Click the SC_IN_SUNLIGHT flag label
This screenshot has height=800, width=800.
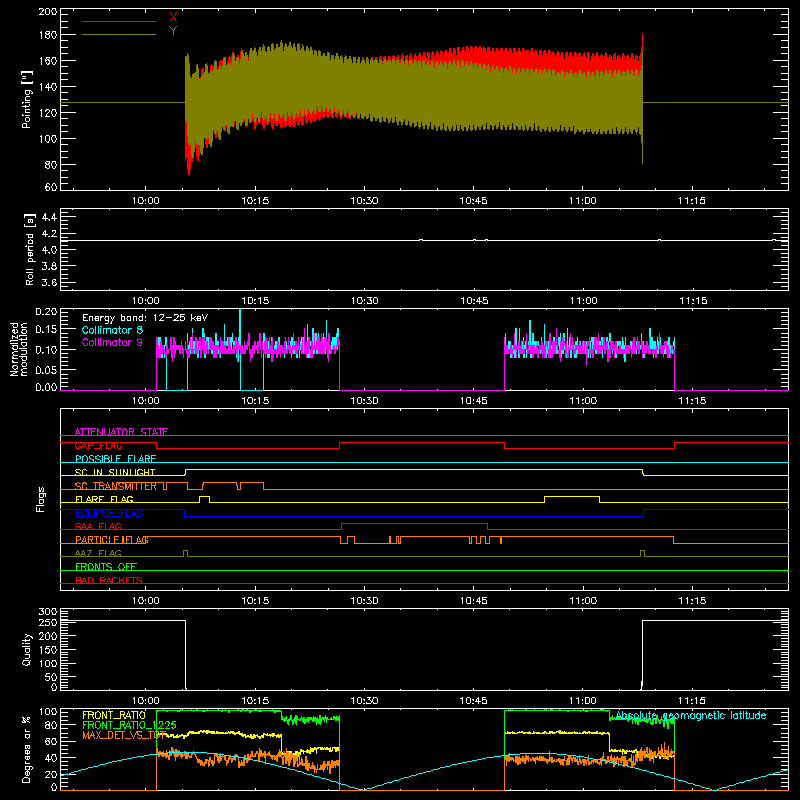pos(115,472)
